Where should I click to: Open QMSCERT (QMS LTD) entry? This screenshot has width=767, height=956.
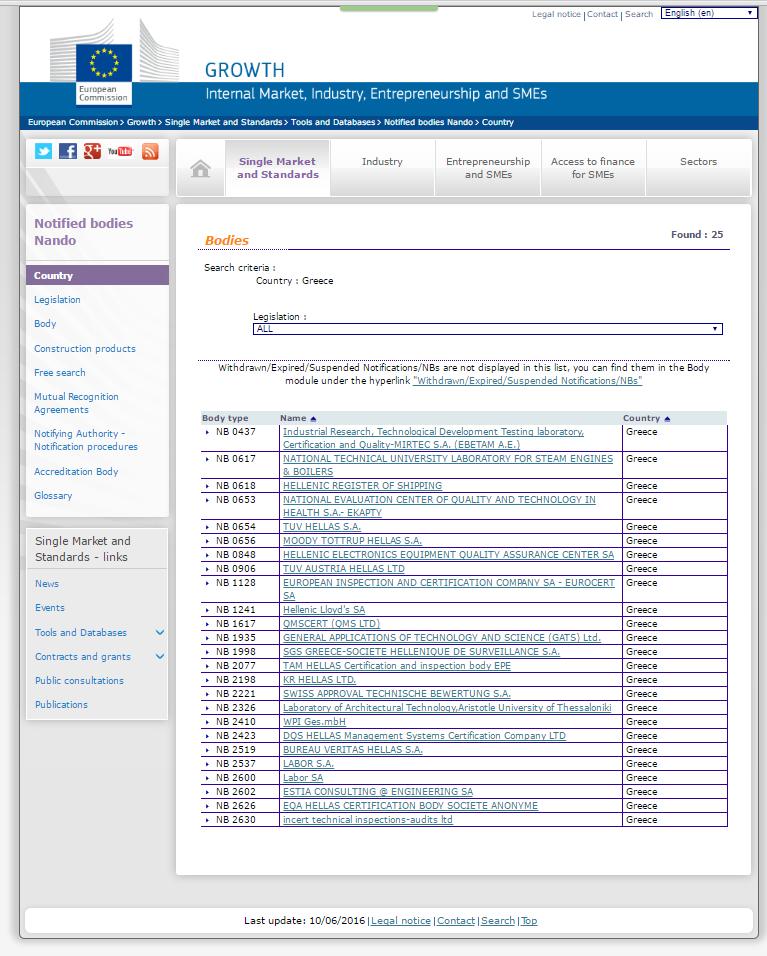[331, 624]
